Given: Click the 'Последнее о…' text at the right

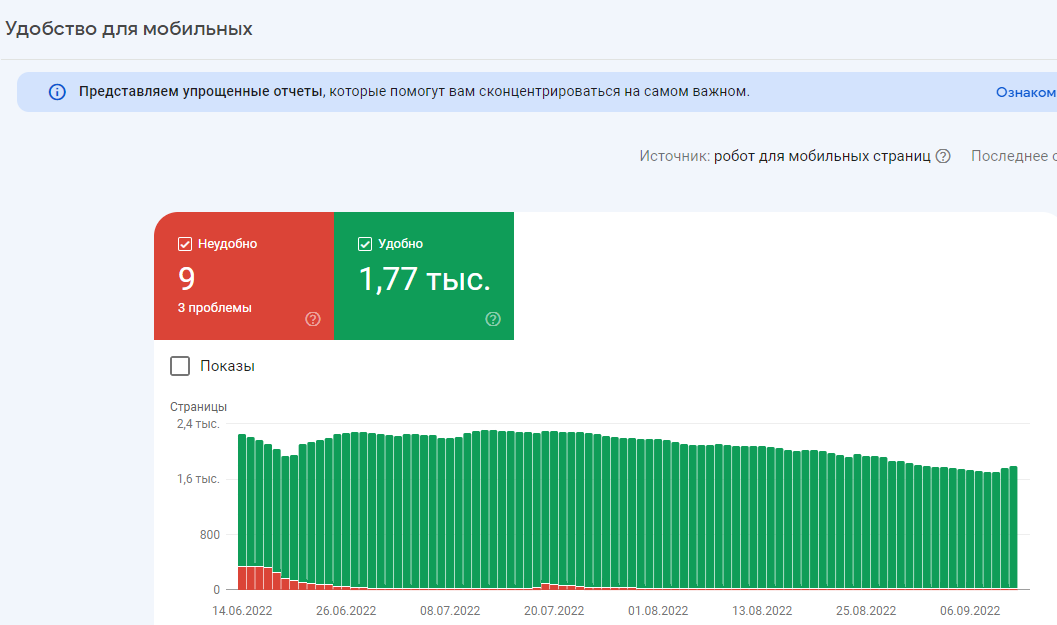Looking at the screenshot, I should tap(1013, 156).
